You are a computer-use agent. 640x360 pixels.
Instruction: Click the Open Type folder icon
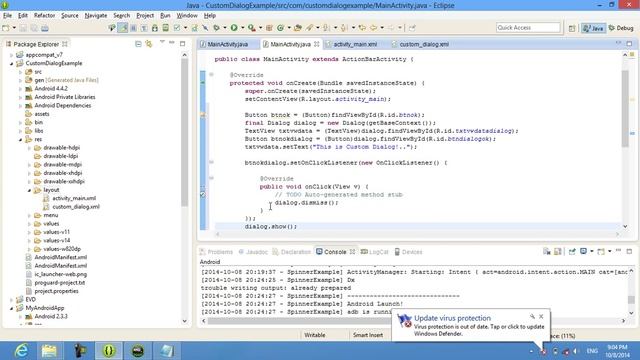coord(298,28)
